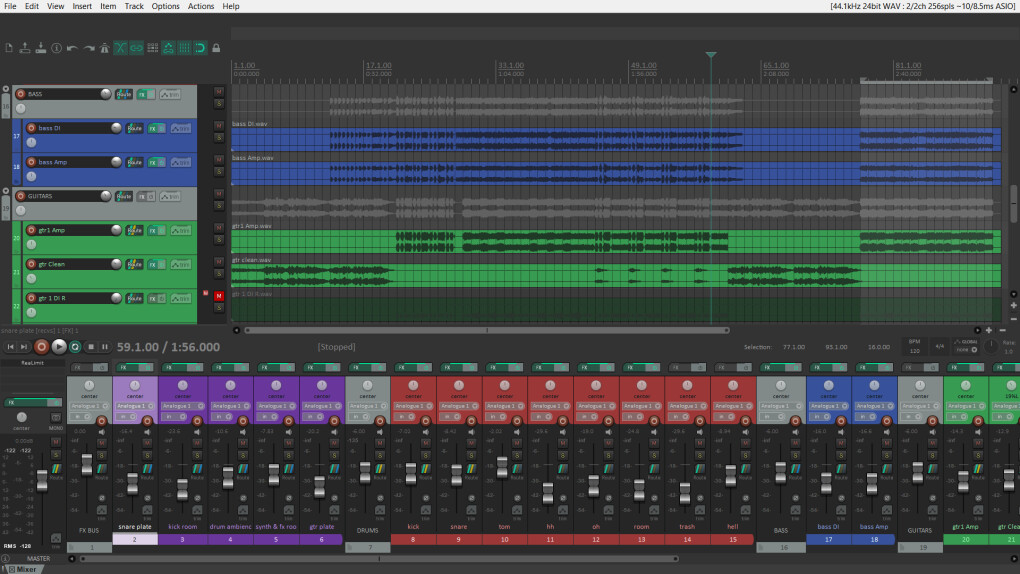Image resolution: width=1020 pixels, height=574 pixels.
Task: Click the 4/4 time signature field
Action: [x=939, y=346]
